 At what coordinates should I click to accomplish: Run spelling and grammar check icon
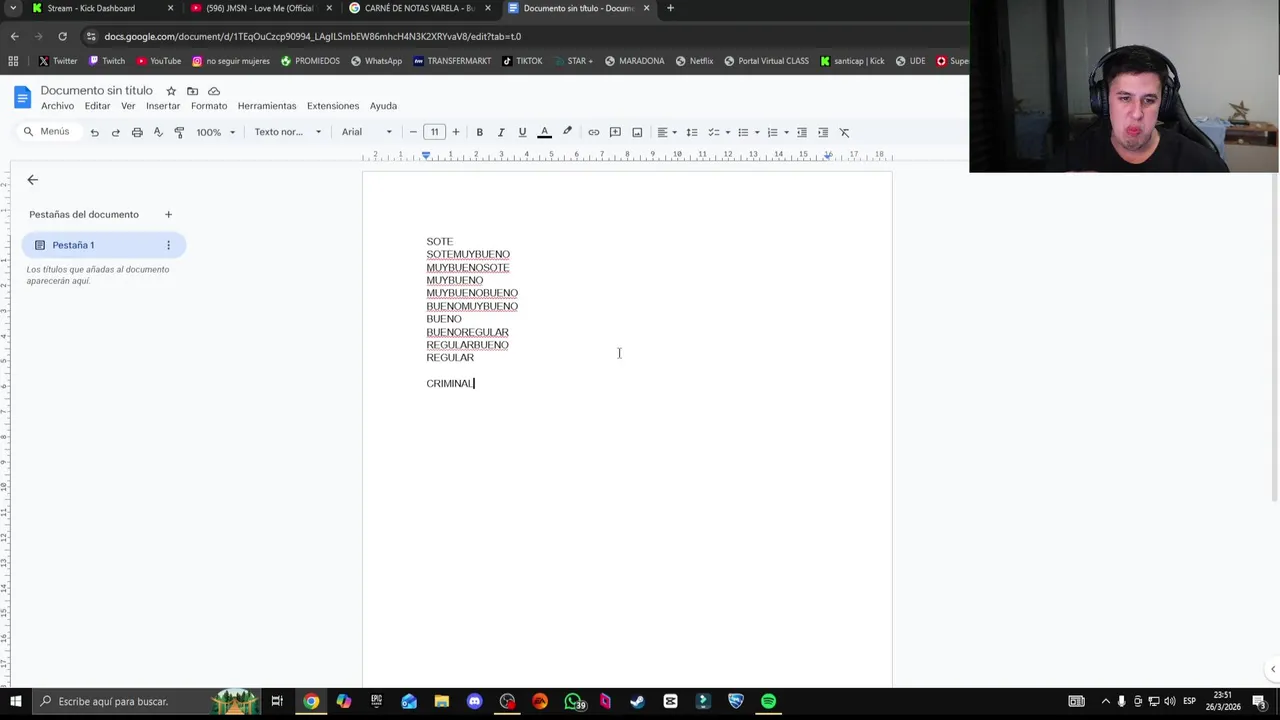(158, 132)
